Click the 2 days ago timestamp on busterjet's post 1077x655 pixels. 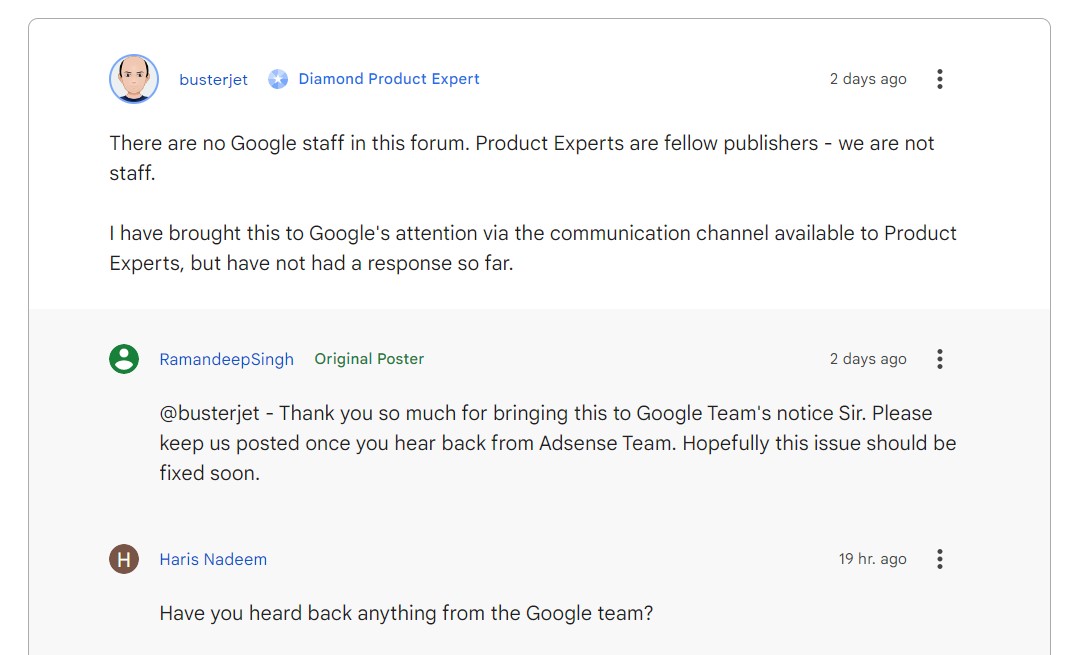(868, 79)
